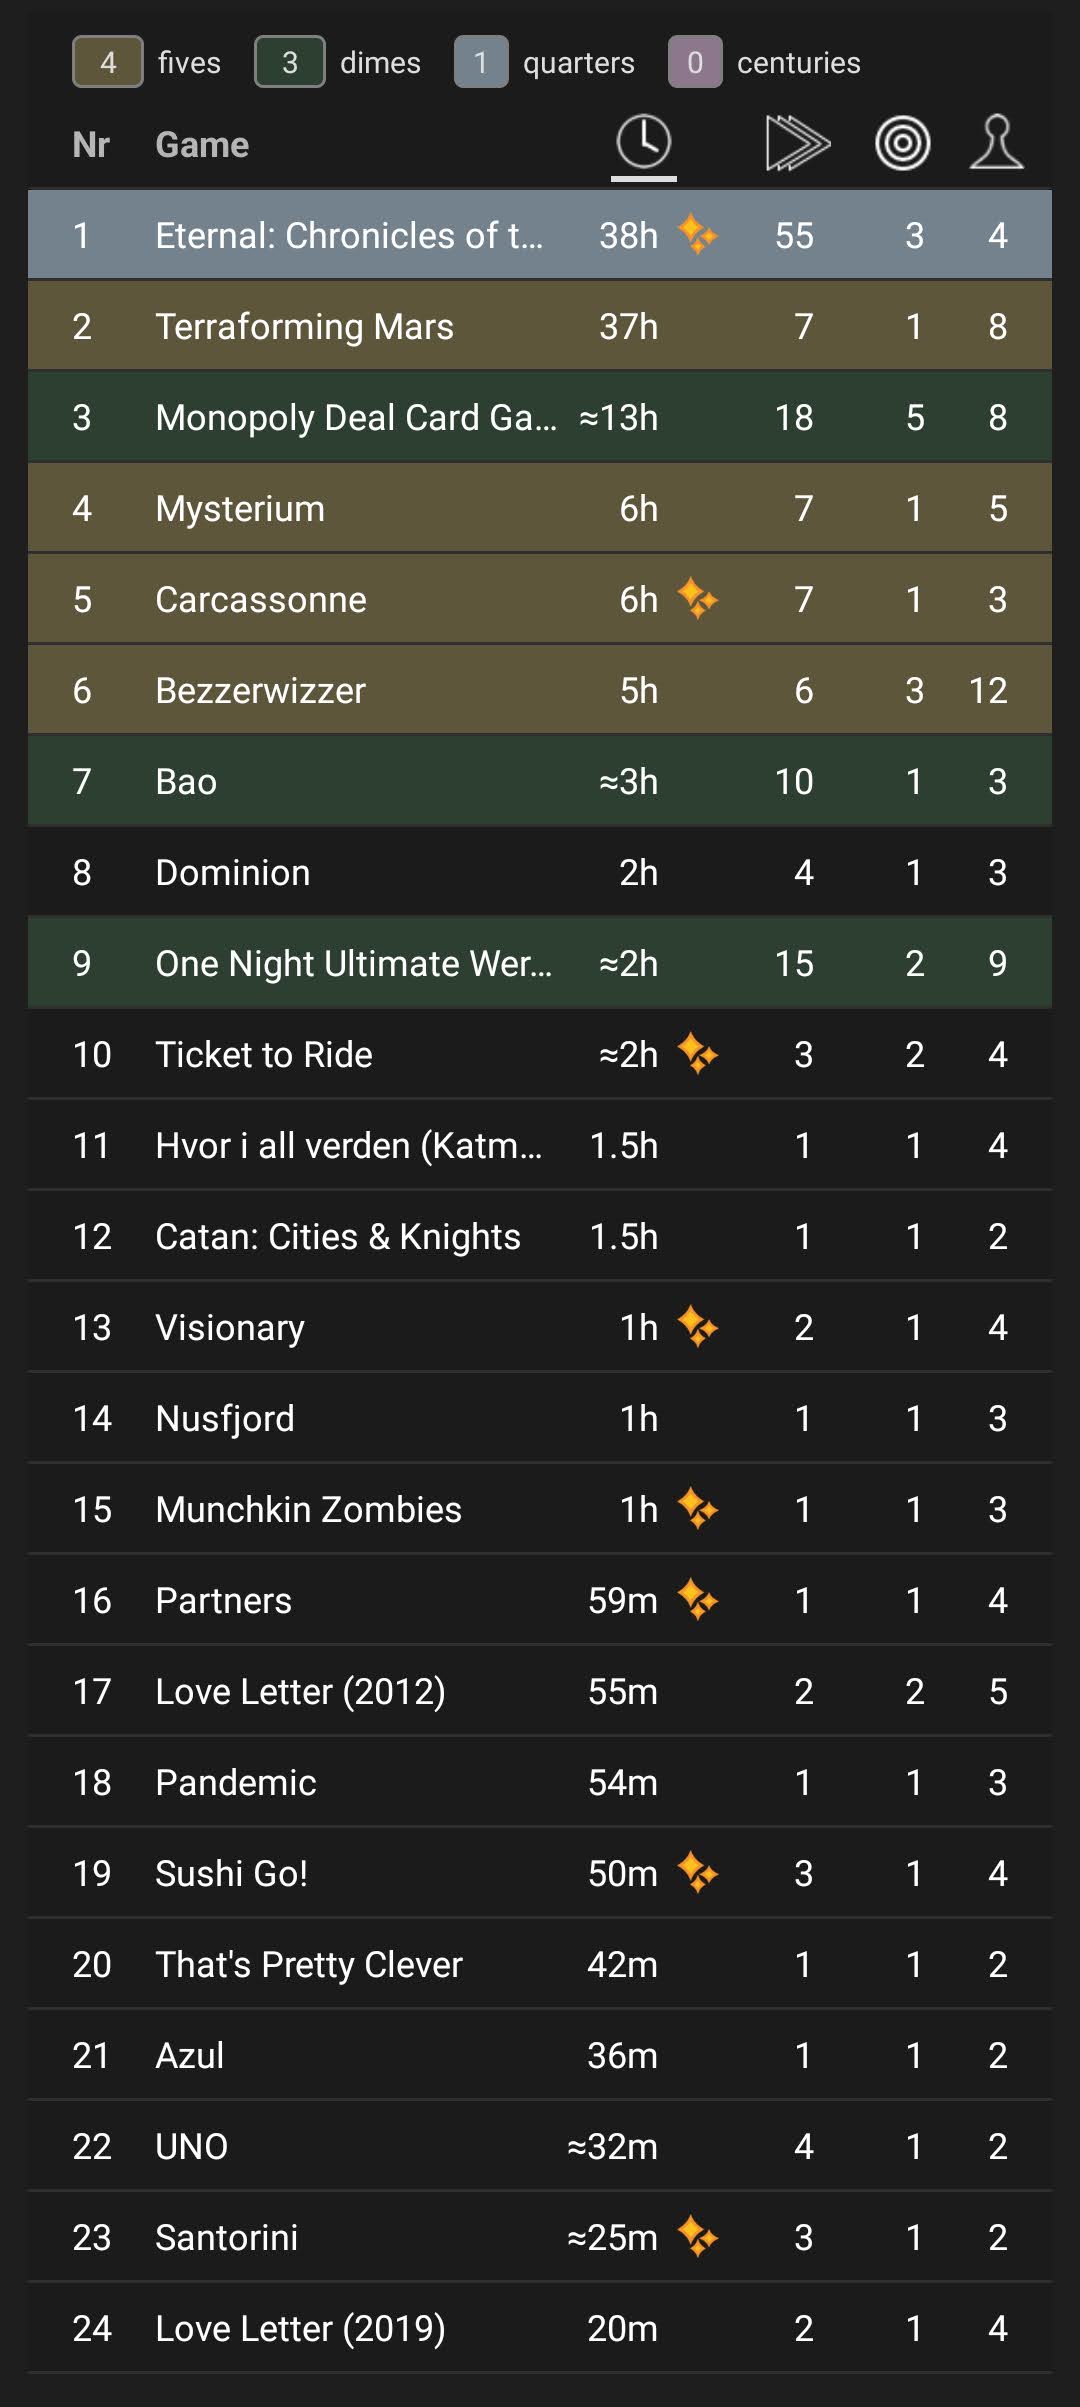
Task: Sort by players pawn icon
Action: click(x=996, y=142)
